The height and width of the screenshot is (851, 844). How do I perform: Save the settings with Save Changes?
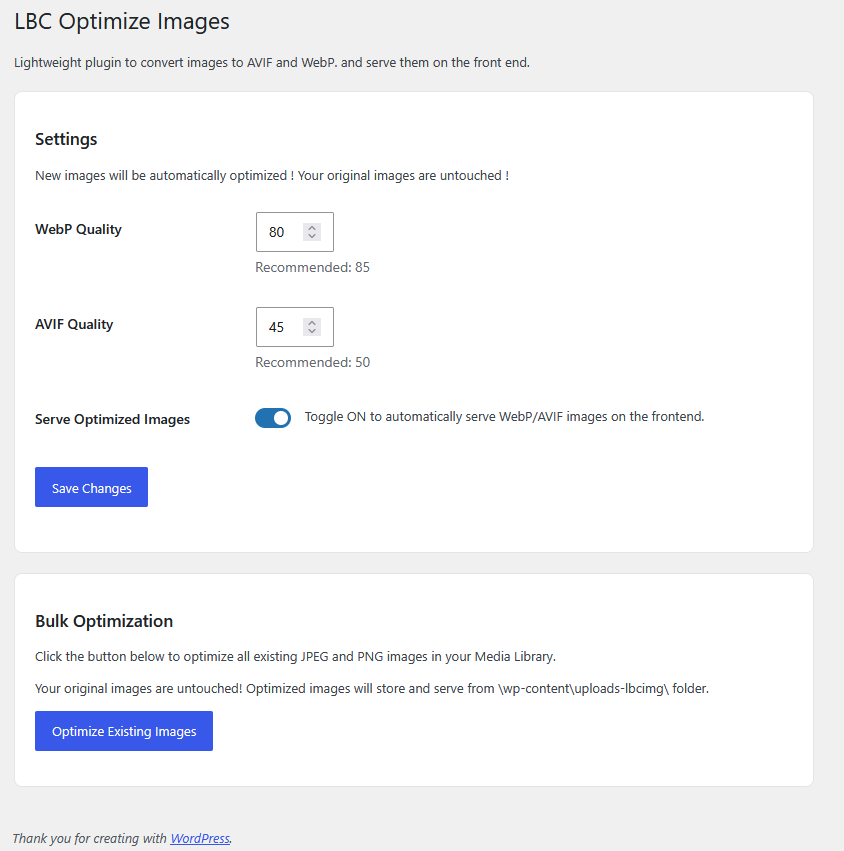pos(91,487)
